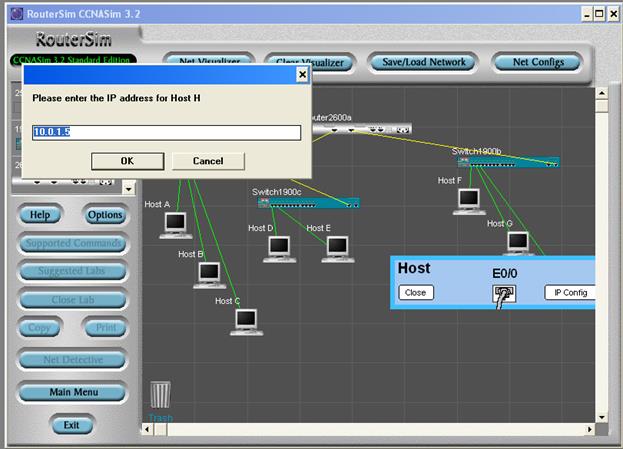This screenshot has width=623, height=449.
Task: Click the Host A computer icon
Action: pos(176,223)
